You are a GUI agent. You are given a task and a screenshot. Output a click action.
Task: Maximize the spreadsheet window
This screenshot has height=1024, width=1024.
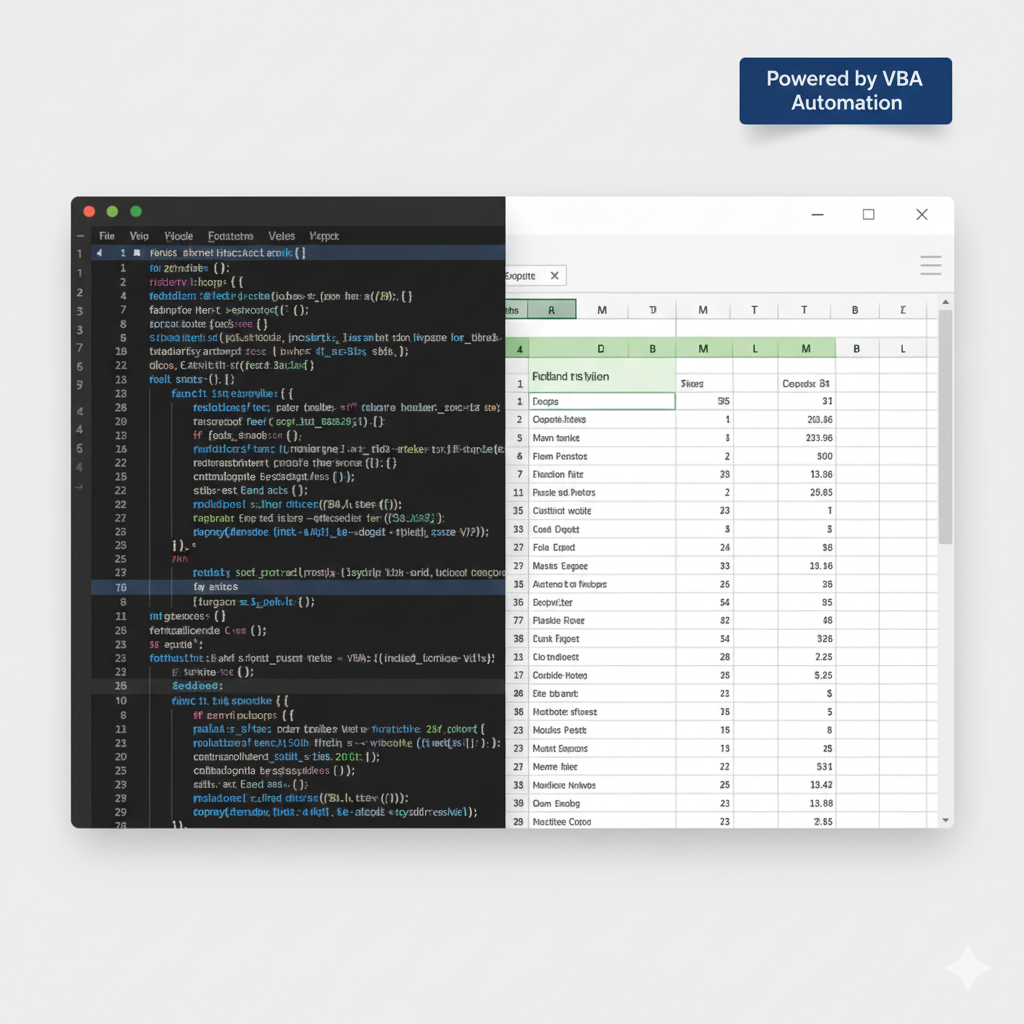coord(868,214)
